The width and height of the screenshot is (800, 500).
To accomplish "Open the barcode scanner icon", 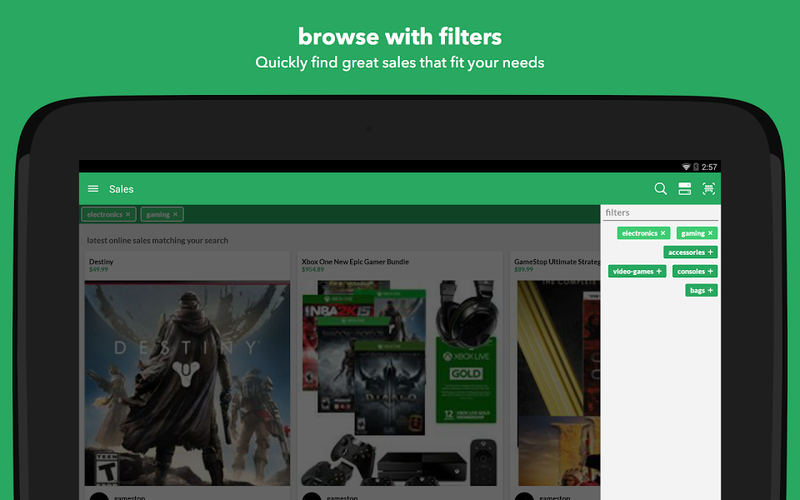I will click(x=709, y=189).
